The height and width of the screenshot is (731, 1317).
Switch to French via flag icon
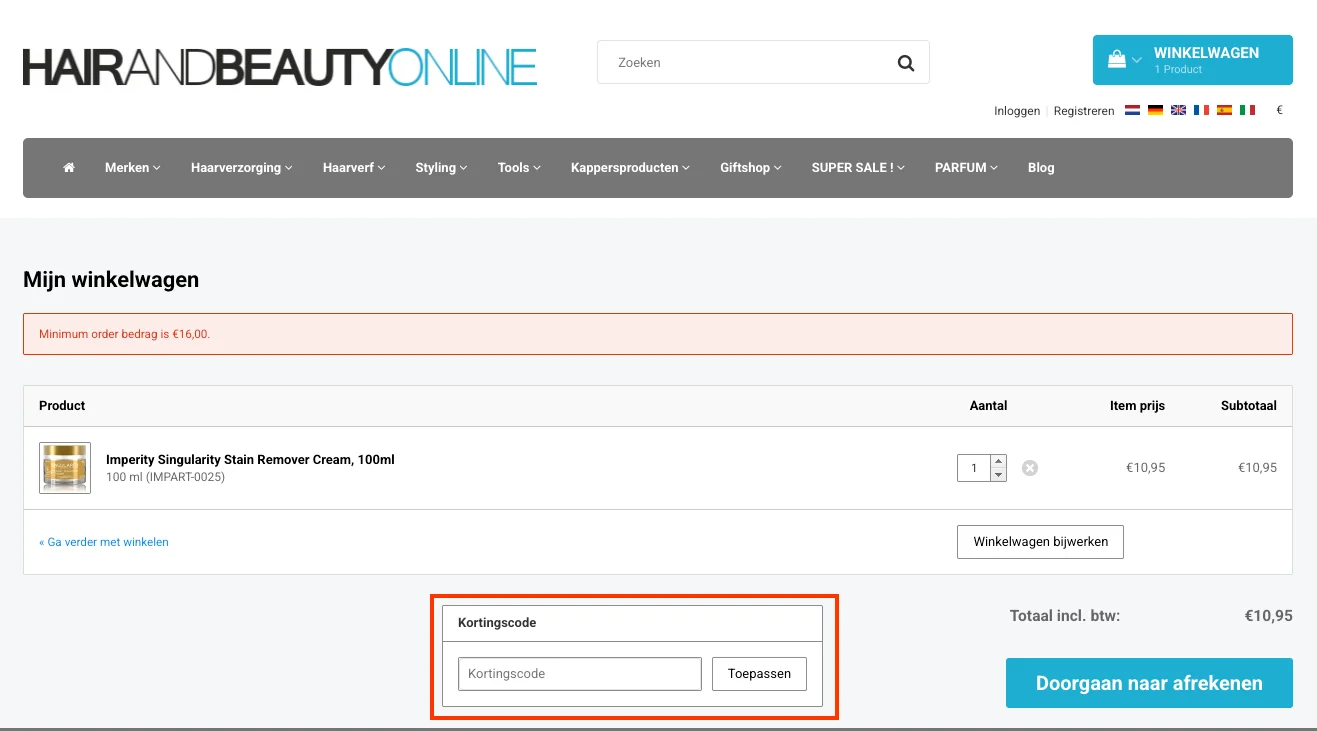click(x=1201, y=111)
